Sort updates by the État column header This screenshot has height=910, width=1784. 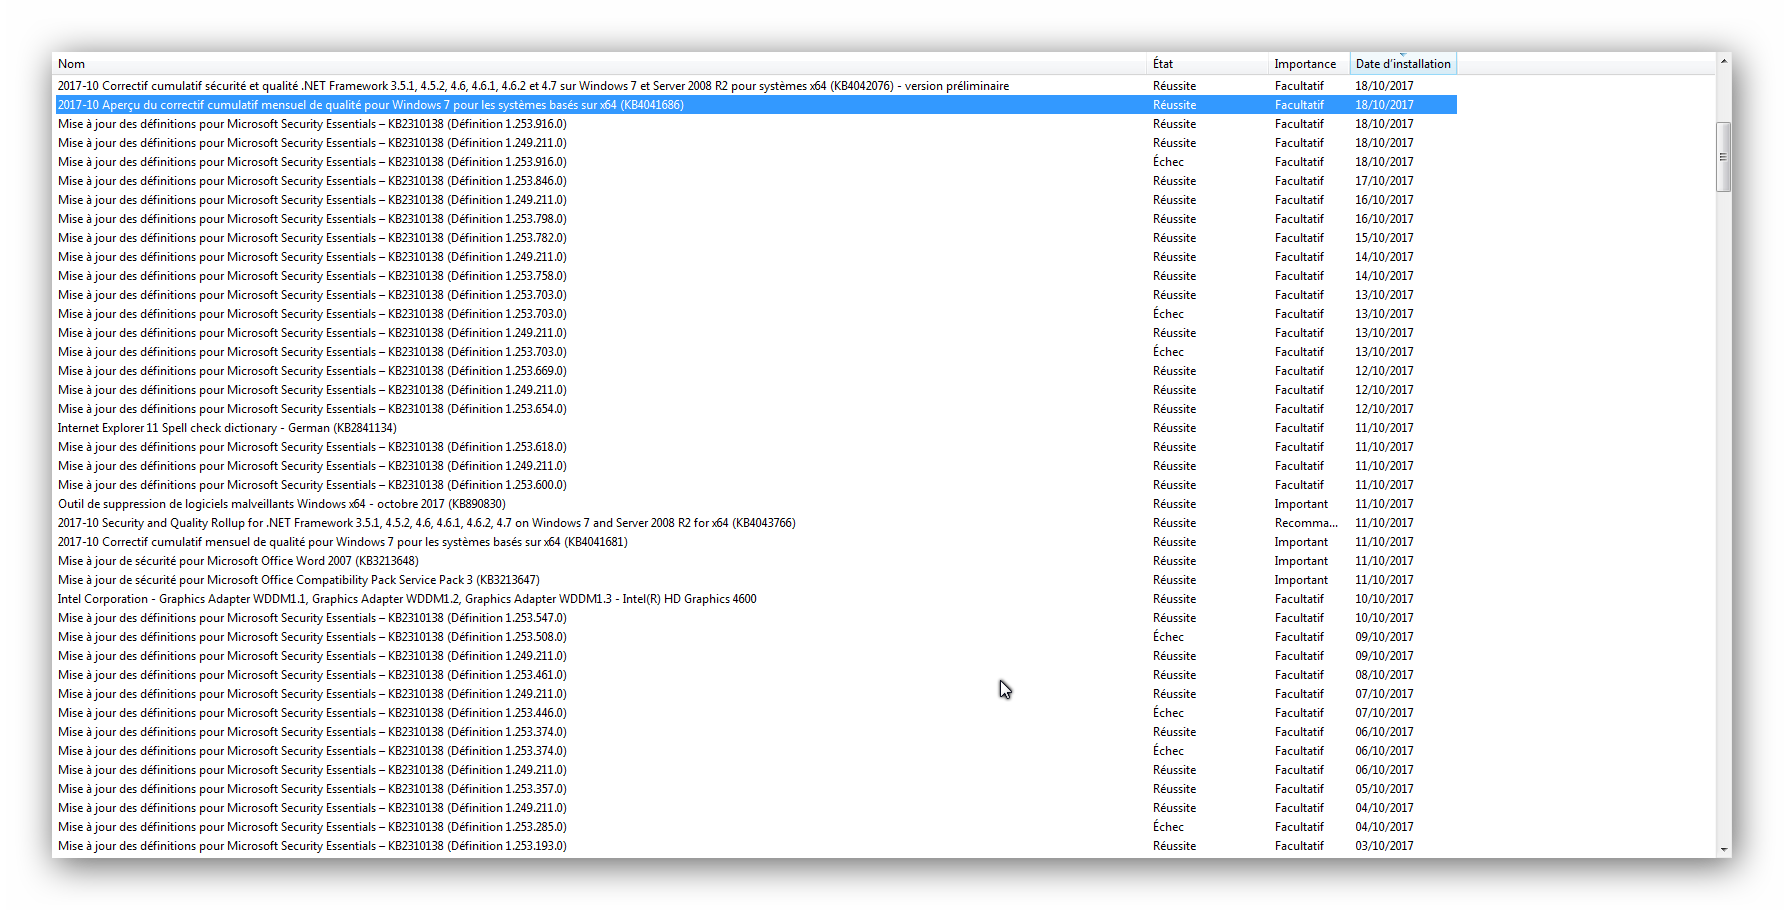(x=1206, y=64)
